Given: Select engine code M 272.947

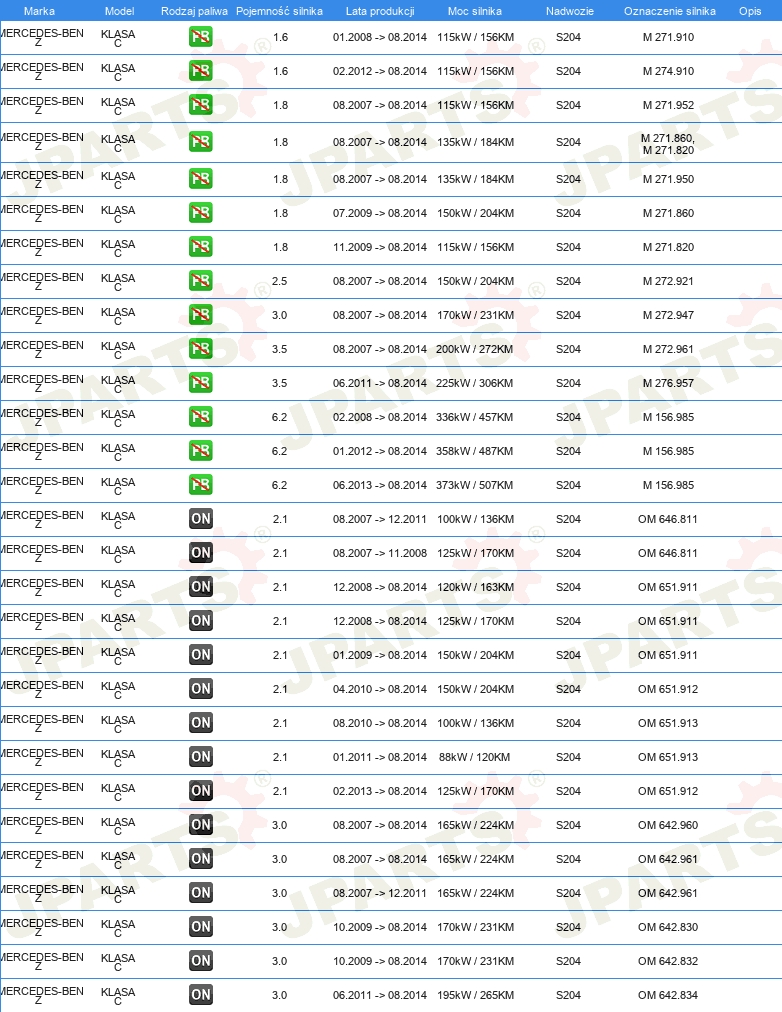Looking at the screenshot, I should 668,315.
